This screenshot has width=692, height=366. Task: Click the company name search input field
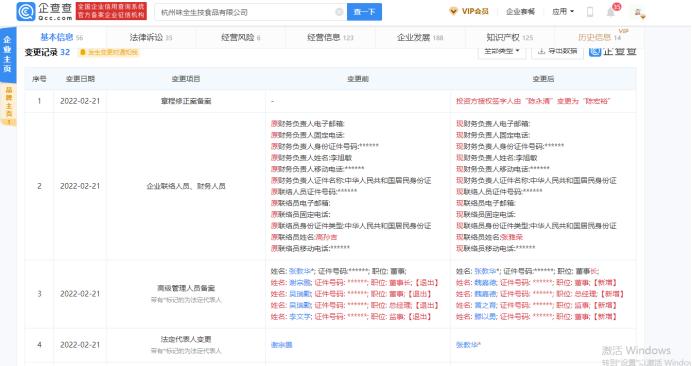coord(245,12)
